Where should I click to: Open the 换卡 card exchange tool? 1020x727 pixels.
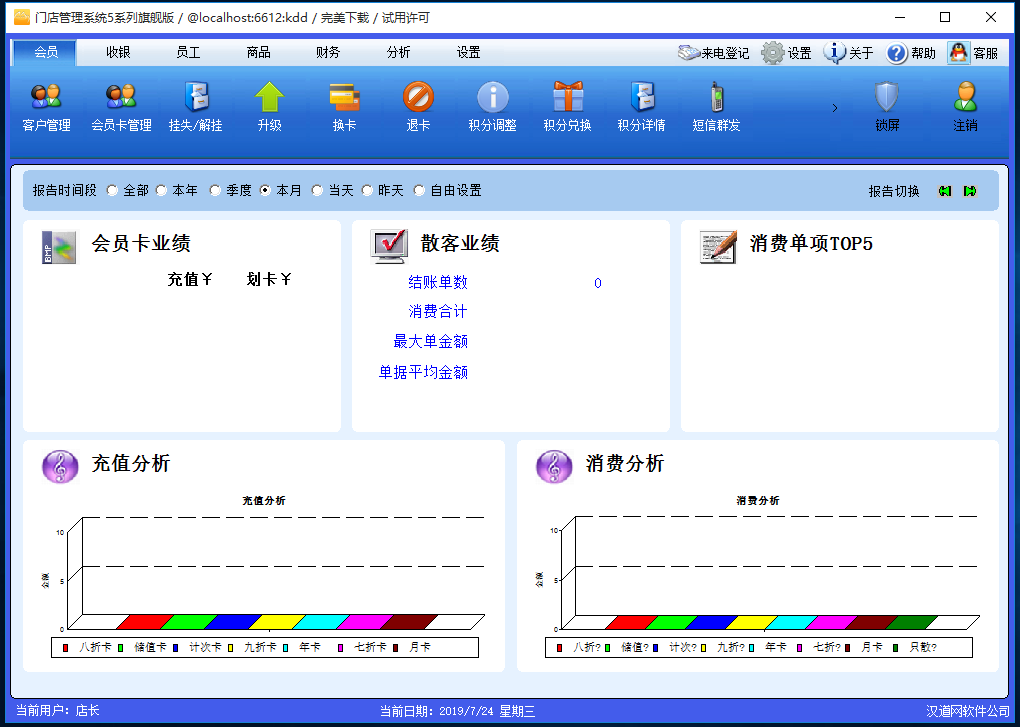[343, 105]
